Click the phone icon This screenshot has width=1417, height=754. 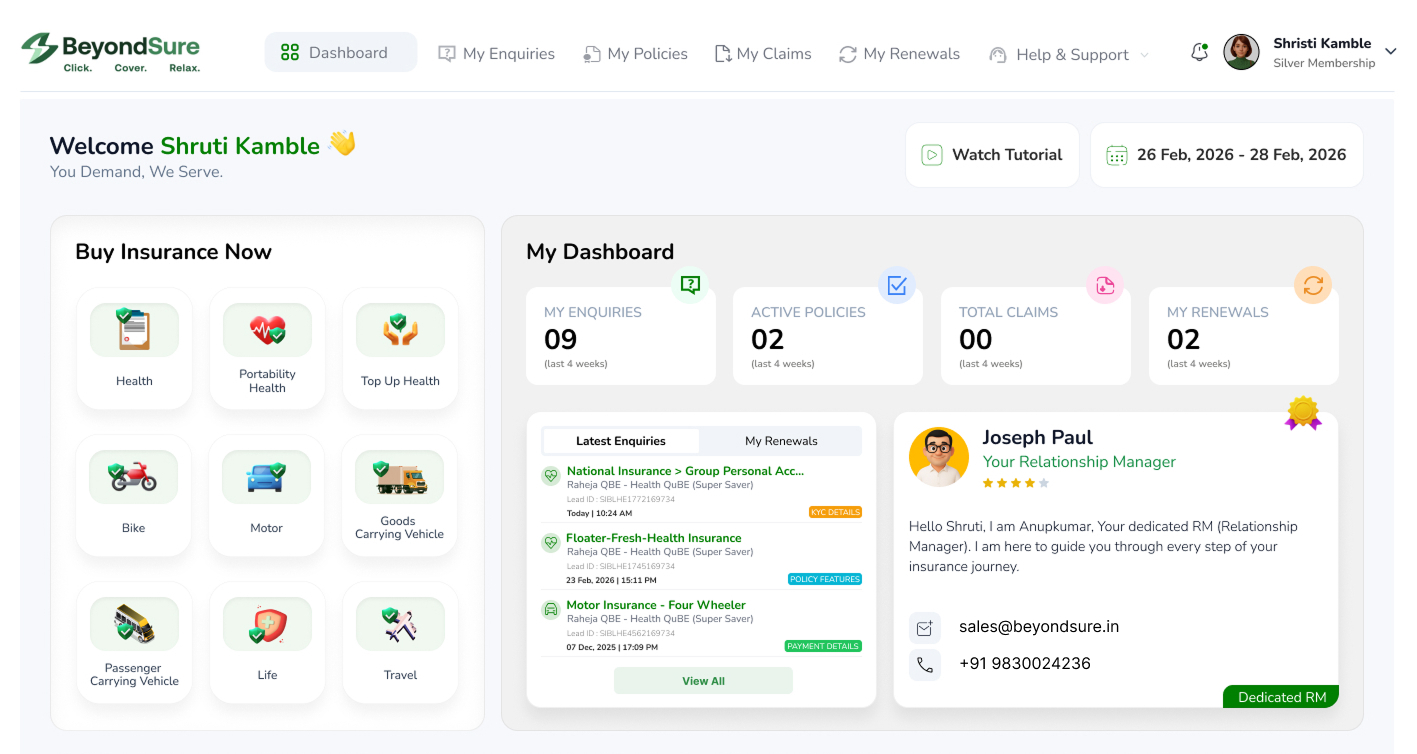pos(925,665)
